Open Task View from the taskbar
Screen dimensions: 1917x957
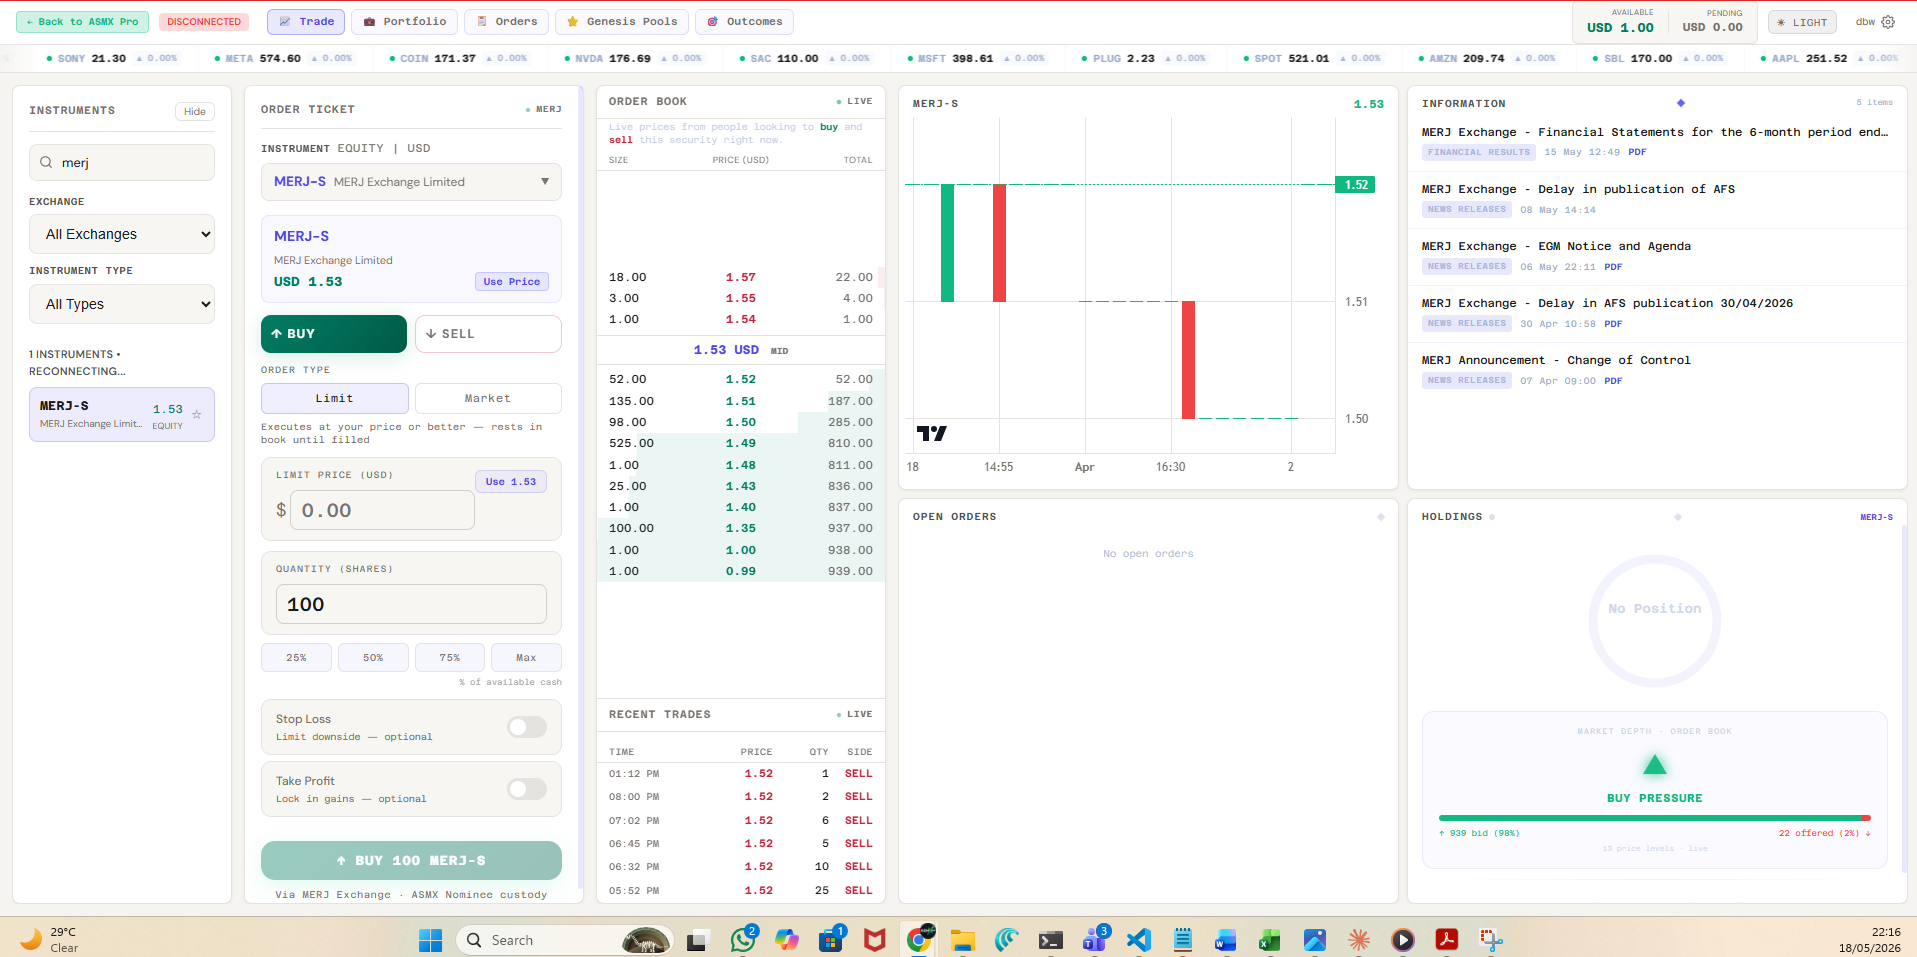pyautogui.click(x=697, y=939)
